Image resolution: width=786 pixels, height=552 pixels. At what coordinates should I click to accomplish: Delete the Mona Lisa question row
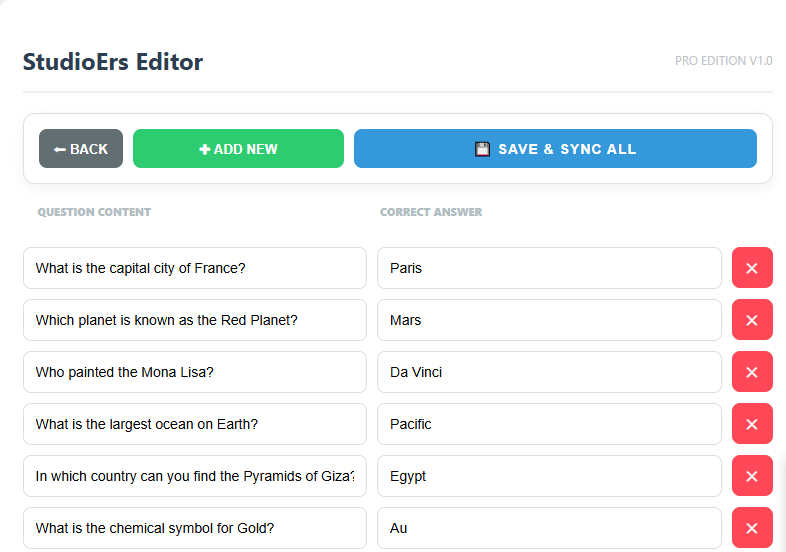[x=752, y=372]
